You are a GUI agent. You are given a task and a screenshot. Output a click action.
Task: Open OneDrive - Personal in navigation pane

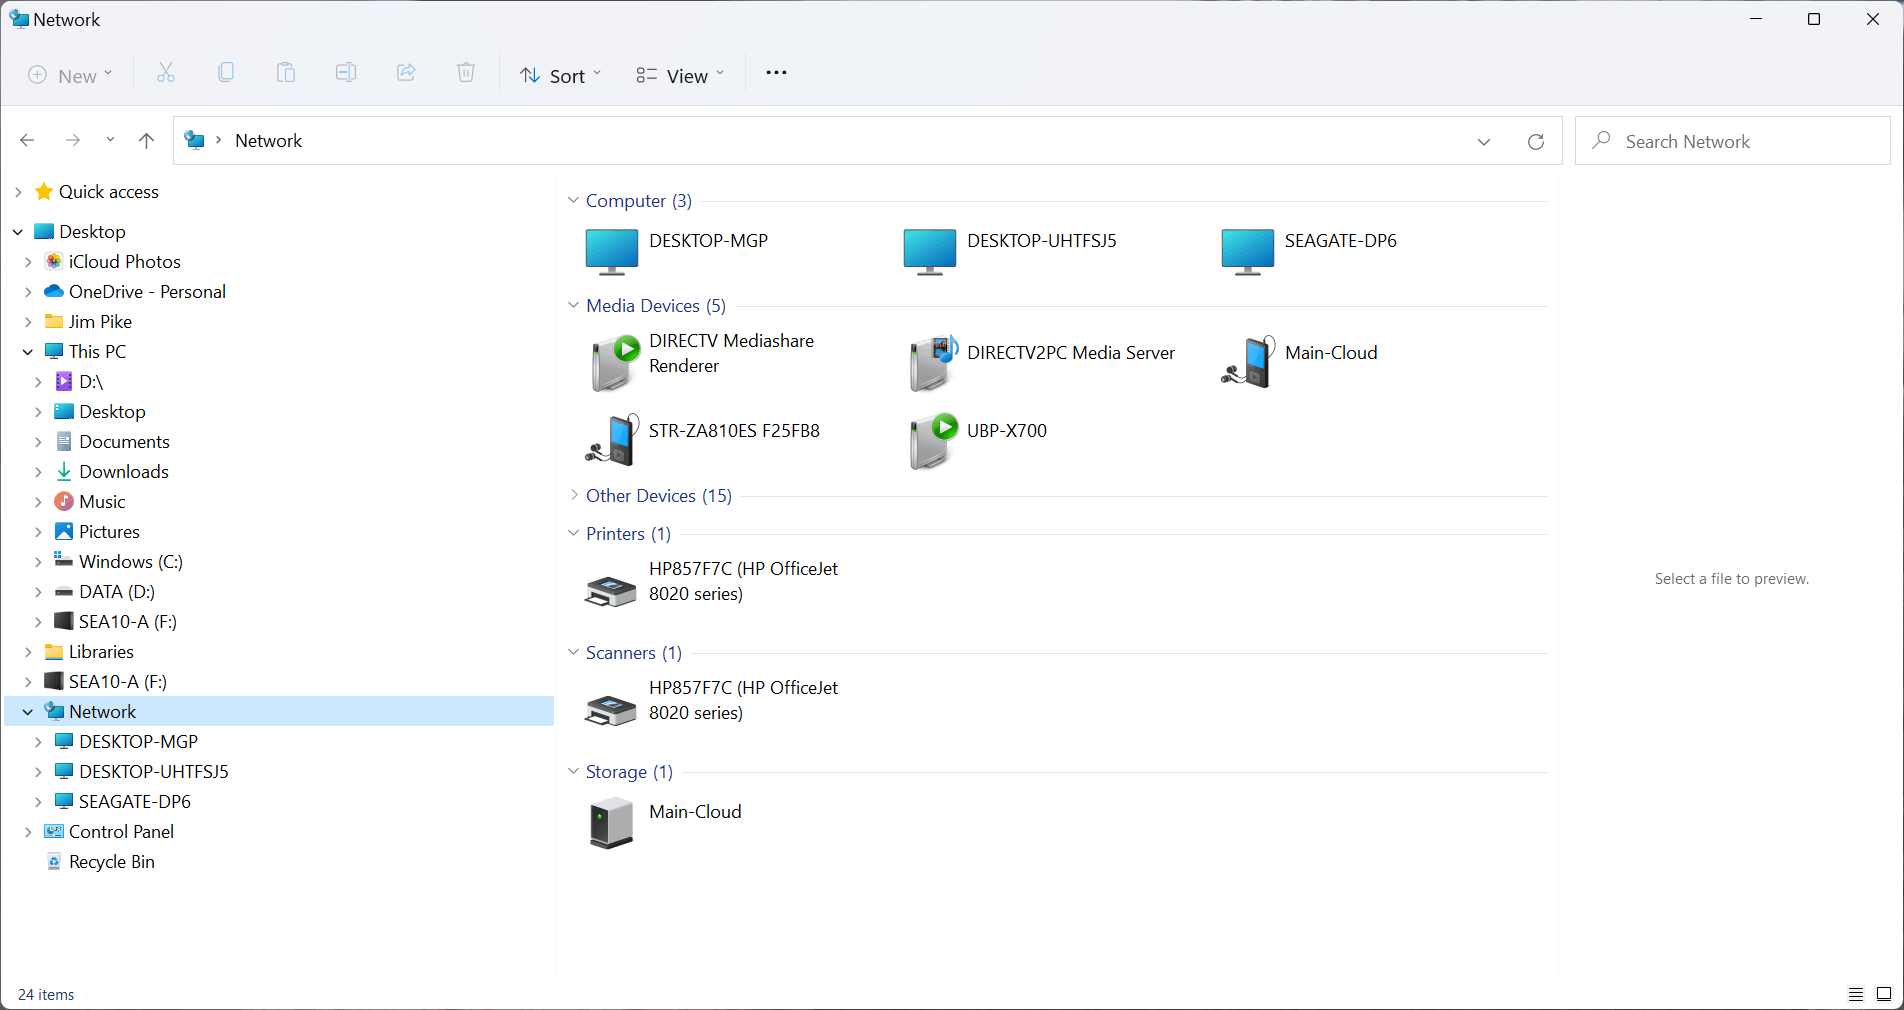(x=147, y=291)
